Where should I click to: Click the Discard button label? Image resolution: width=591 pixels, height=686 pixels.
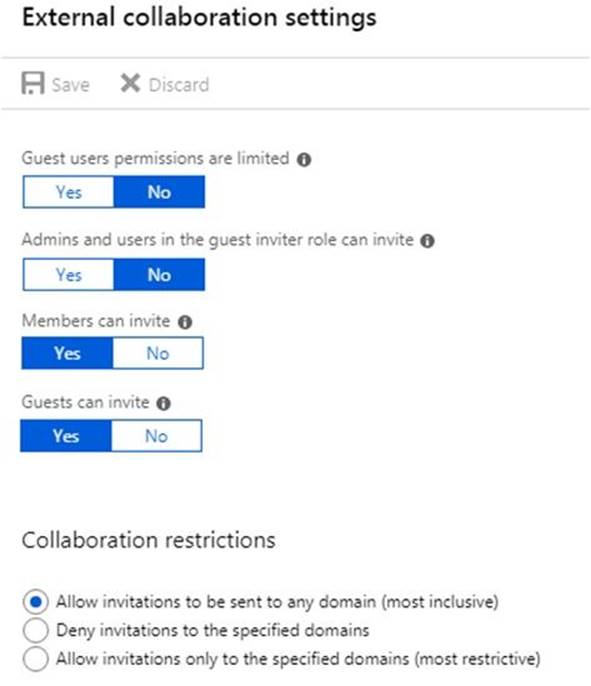point(179,85)
